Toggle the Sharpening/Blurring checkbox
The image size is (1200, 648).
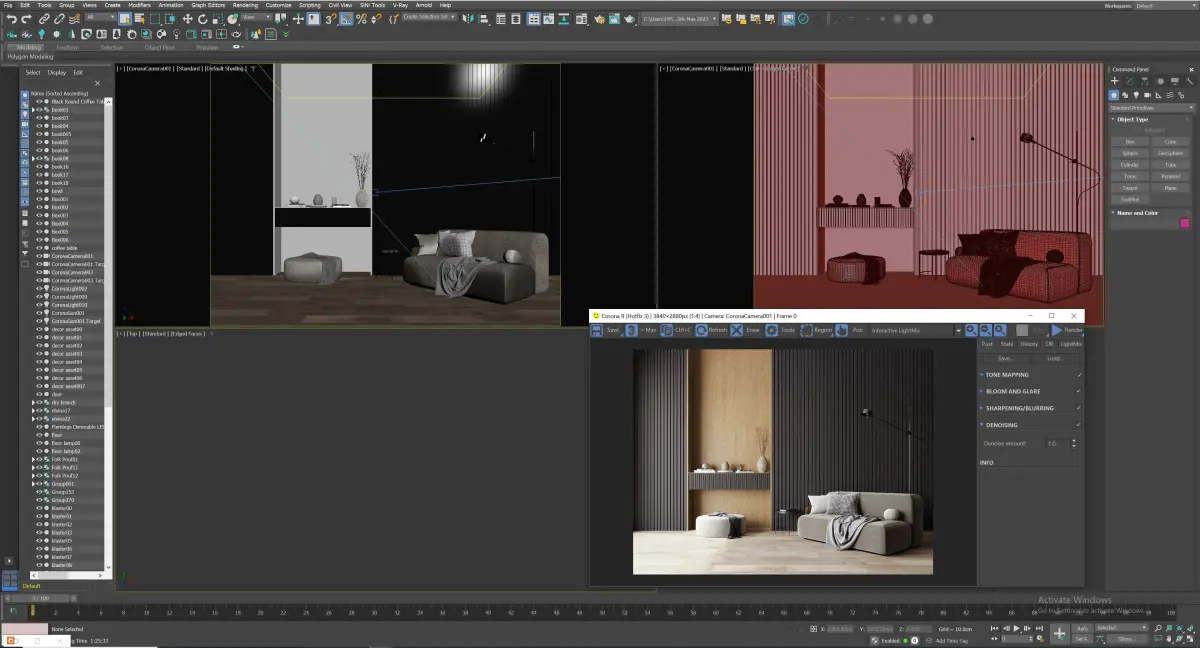point(1078,408)
